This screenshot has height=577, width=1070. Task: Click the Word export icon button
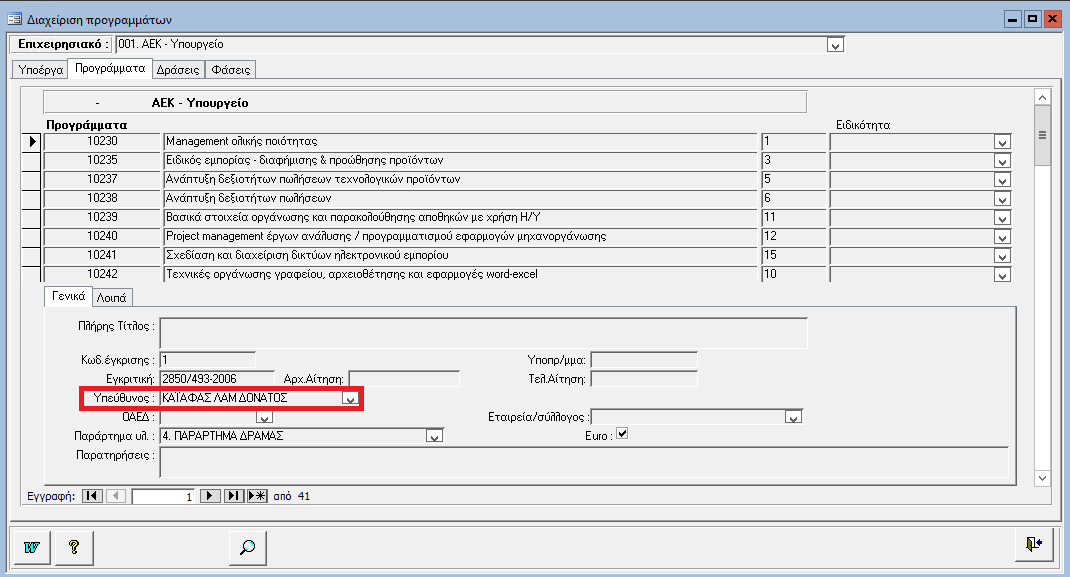(31, 547)
